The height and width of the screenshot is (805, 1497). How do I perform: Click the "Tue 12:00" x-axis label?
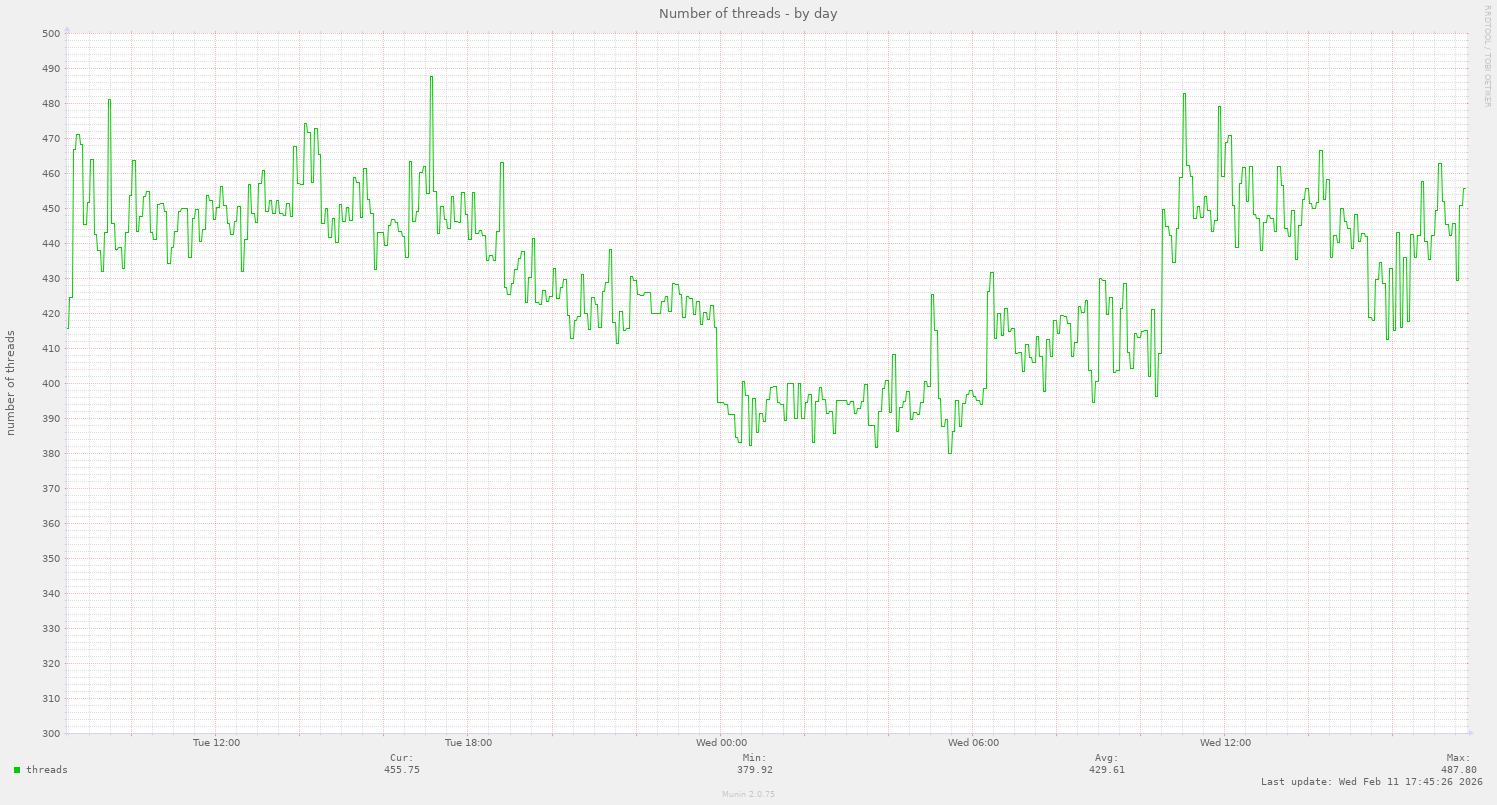coord(216,743)
